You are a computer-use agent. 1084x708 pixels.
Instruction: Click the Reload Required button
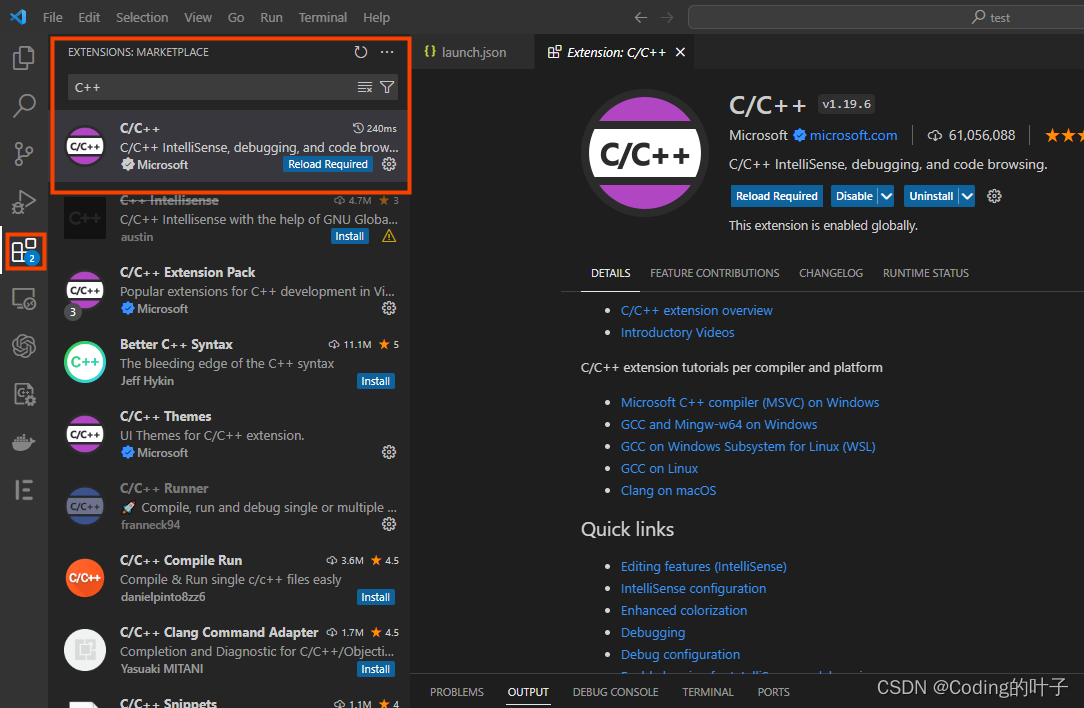click(777, 195)
